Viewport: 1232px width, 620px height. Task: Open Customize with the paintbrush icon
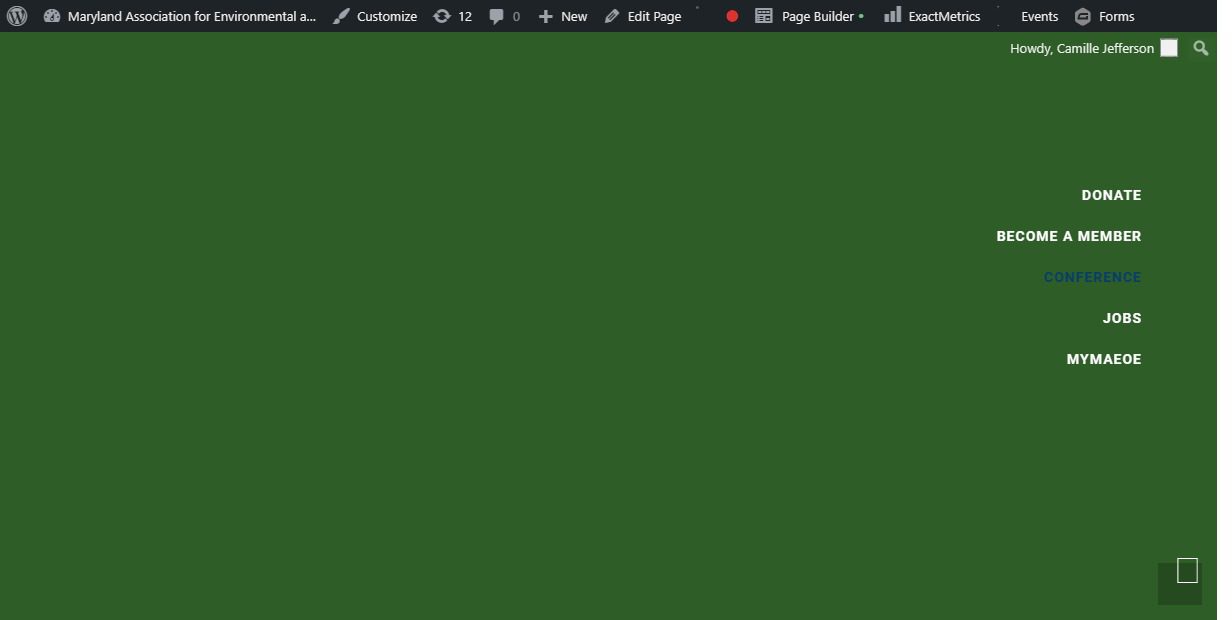(375, 16)
